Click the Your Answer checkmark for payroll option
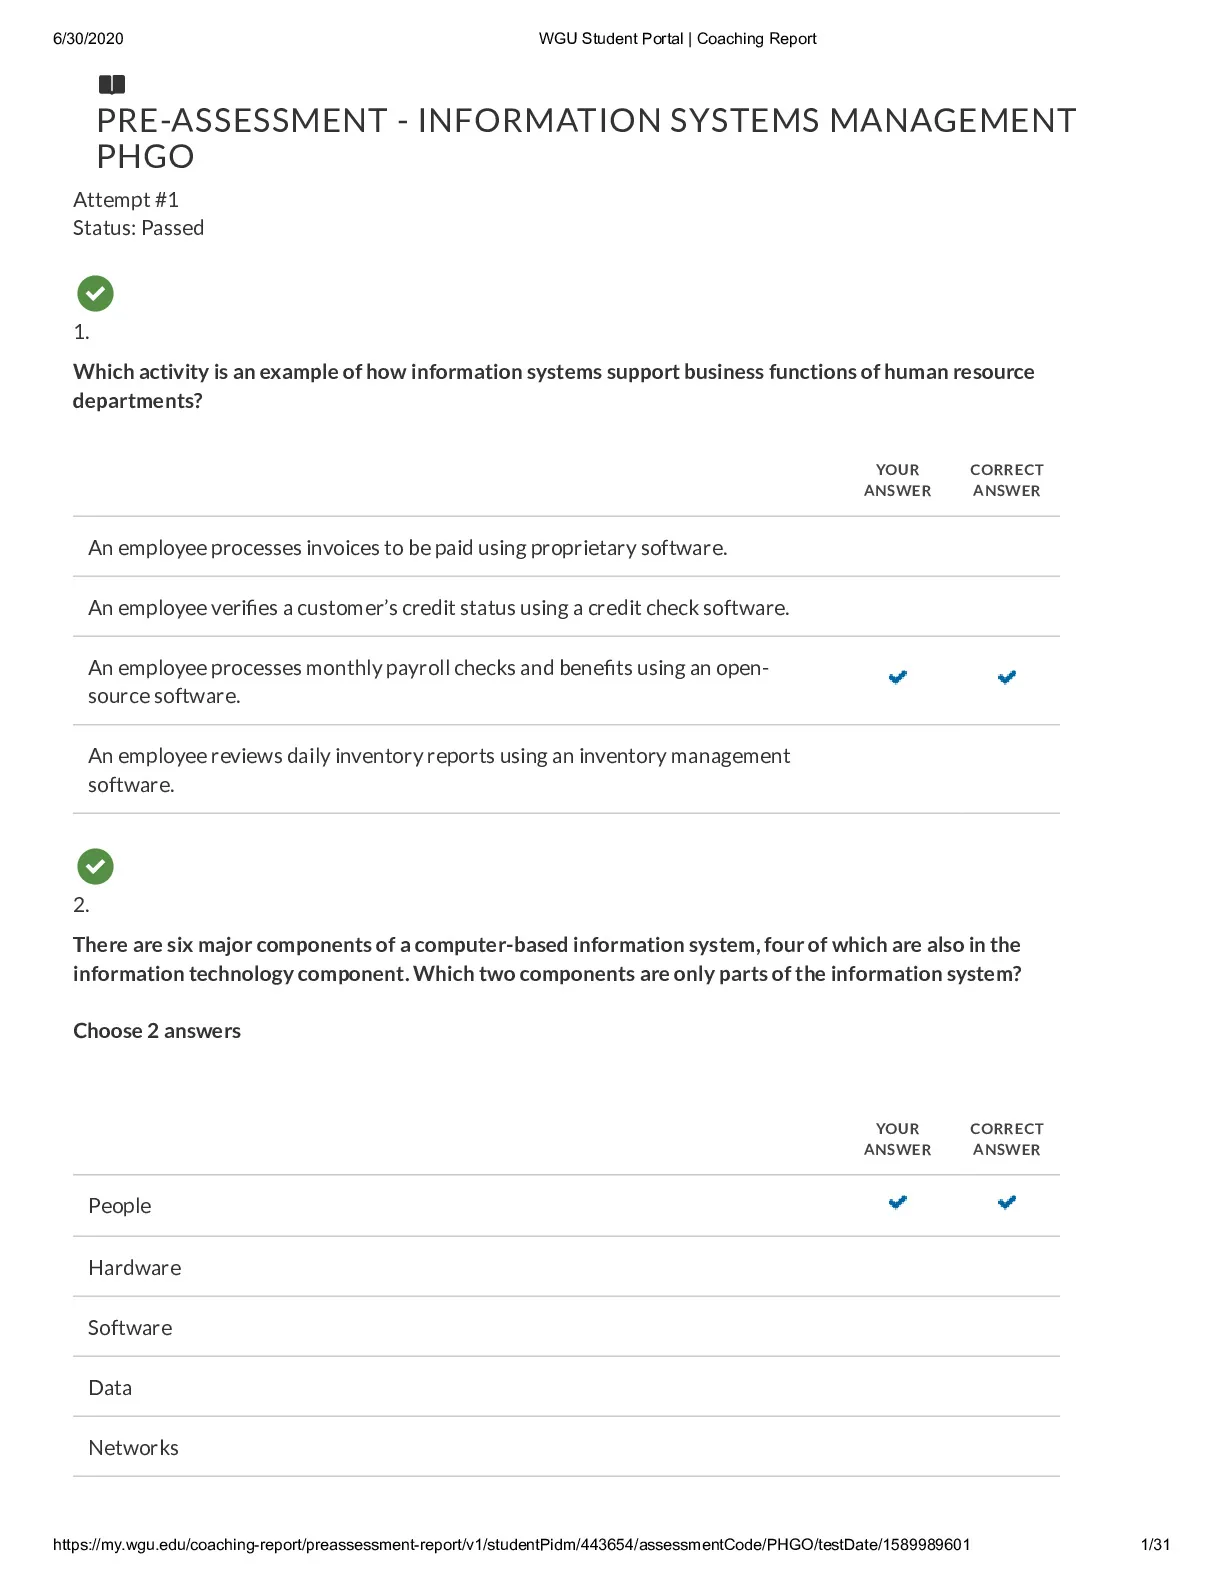 pyautogui.click(x=898, y=677)
